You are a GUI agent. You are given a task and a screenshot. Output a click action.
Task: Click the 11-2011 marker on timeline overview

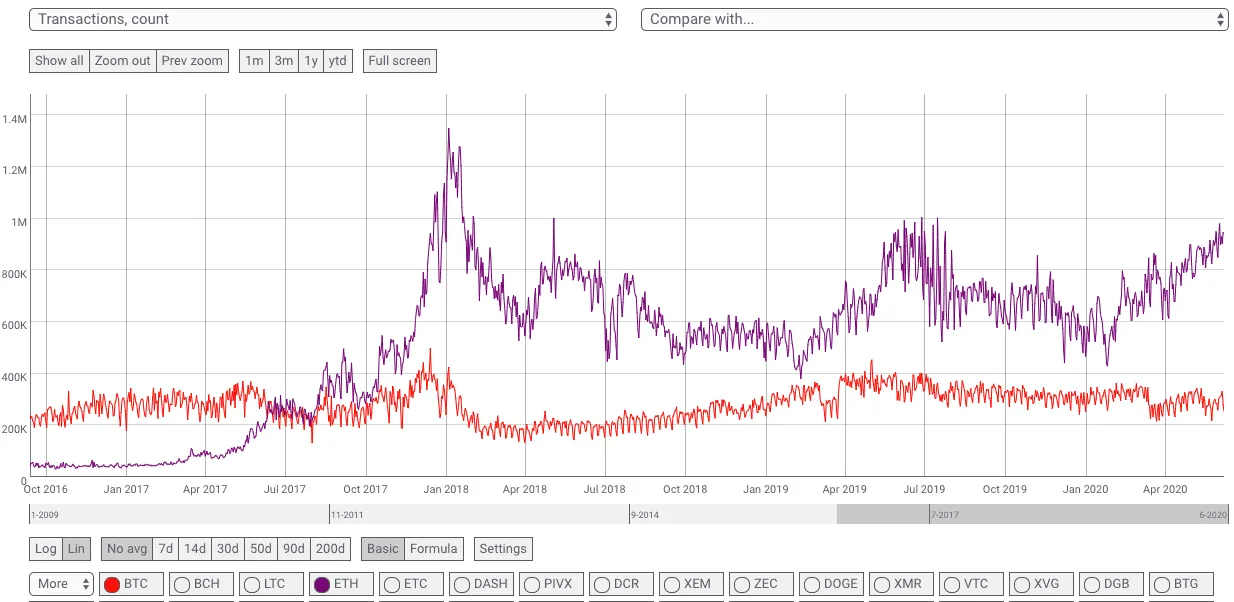(x=347, y=514)
